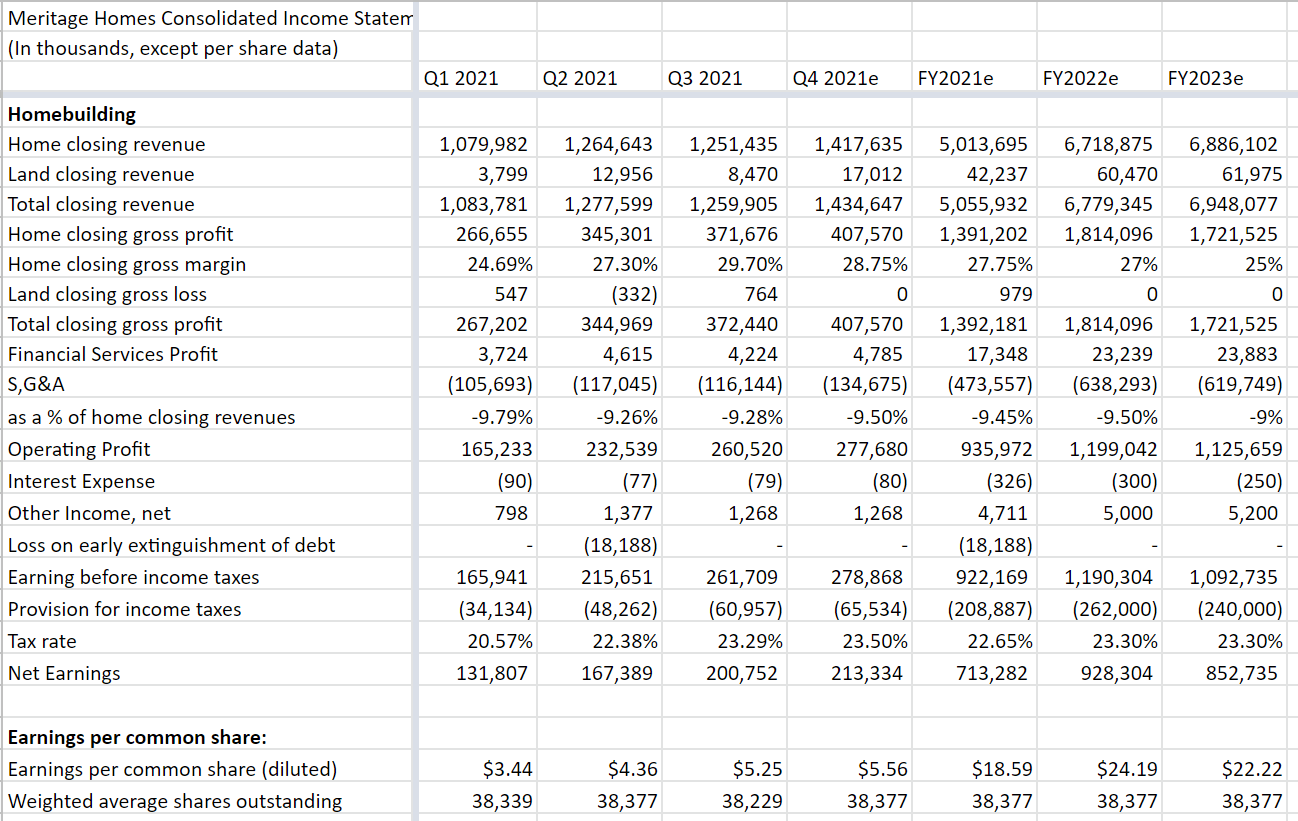The image size is (1298, 821).
Task: Select FY2021e total closing revenue 5,055,932
Action: coord(984,204)
